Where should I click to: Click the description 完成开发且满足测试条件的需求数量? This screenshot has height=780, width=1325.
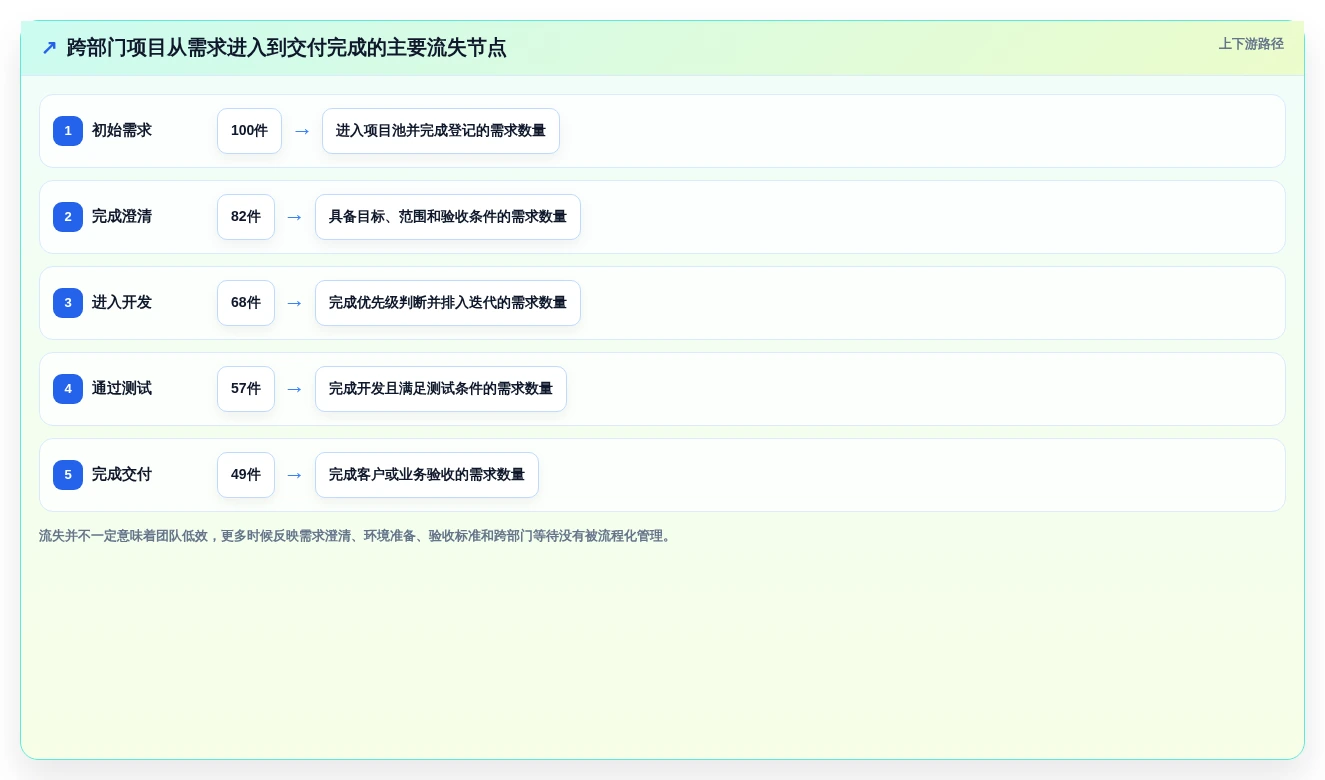[441, 389]
